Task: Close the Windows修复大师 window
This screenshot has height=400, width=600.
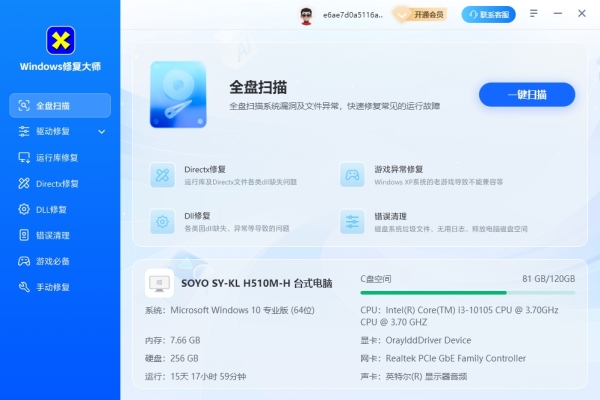Action: tap(582, 13)
